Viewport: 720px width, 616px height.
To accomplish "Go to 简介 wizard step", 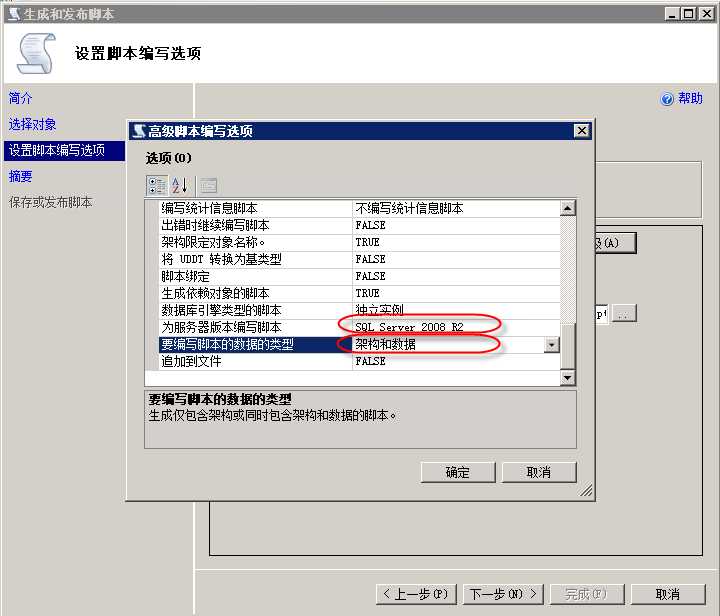I will pyautogui.click(x=21, y=98).
